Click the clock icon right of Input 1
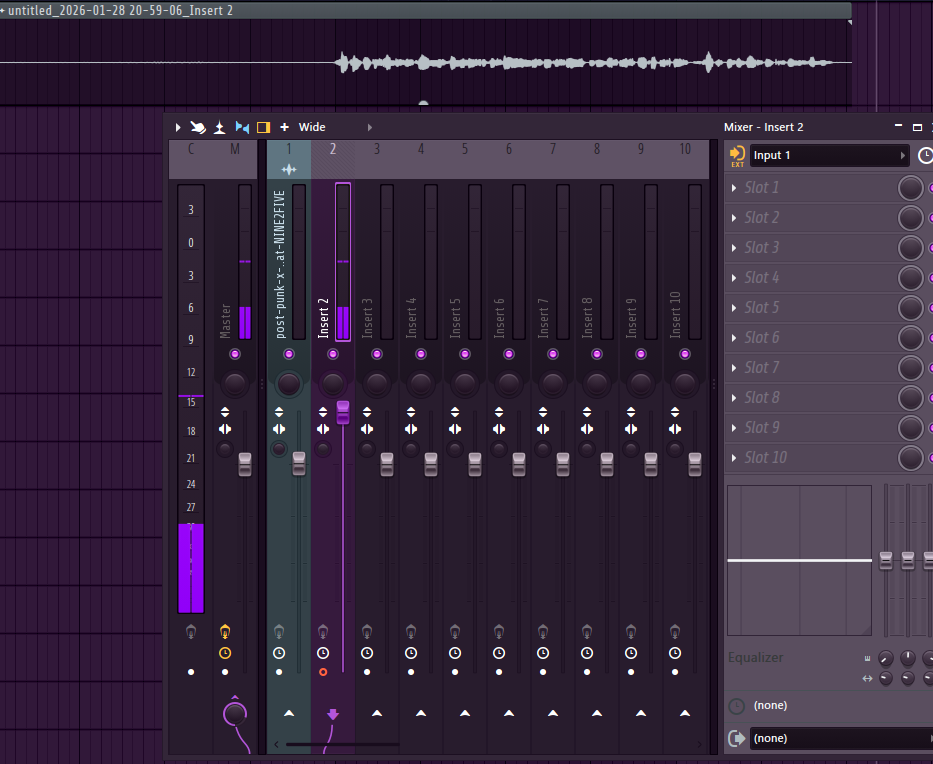Viewport: 933px width, 764px height. (x=924, y=155)
